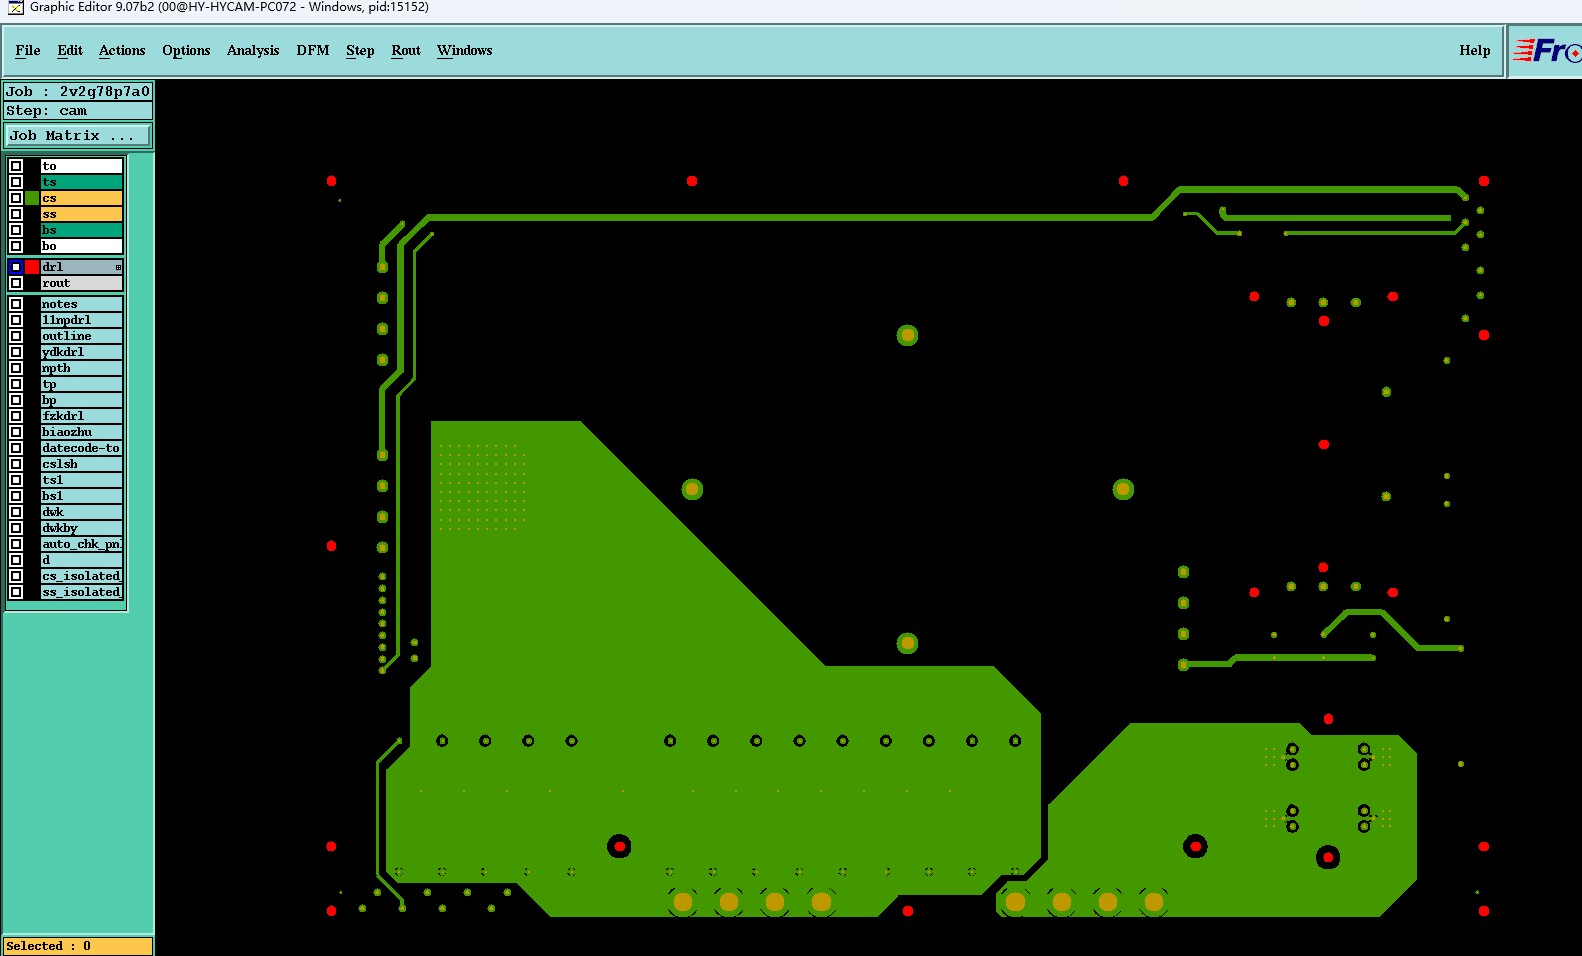Select the 'd' layer name

click(x=81, y=560)
